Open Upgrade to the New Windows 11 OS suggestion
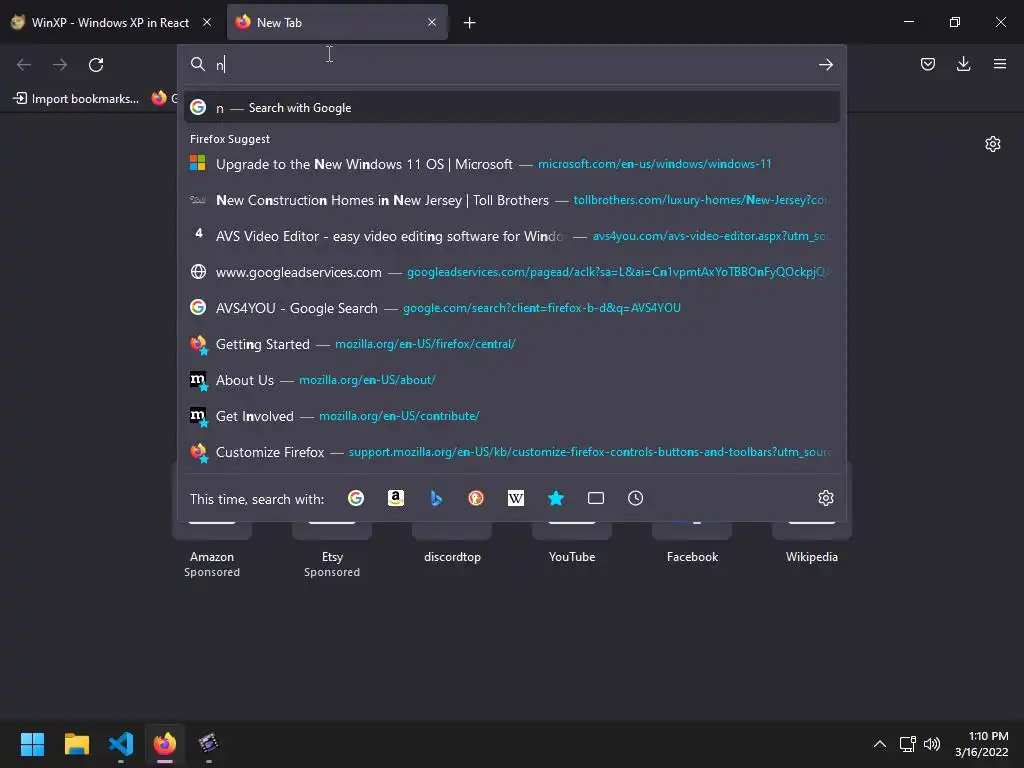The height and width of the screenshot is (768, 1024). point(512,164)
